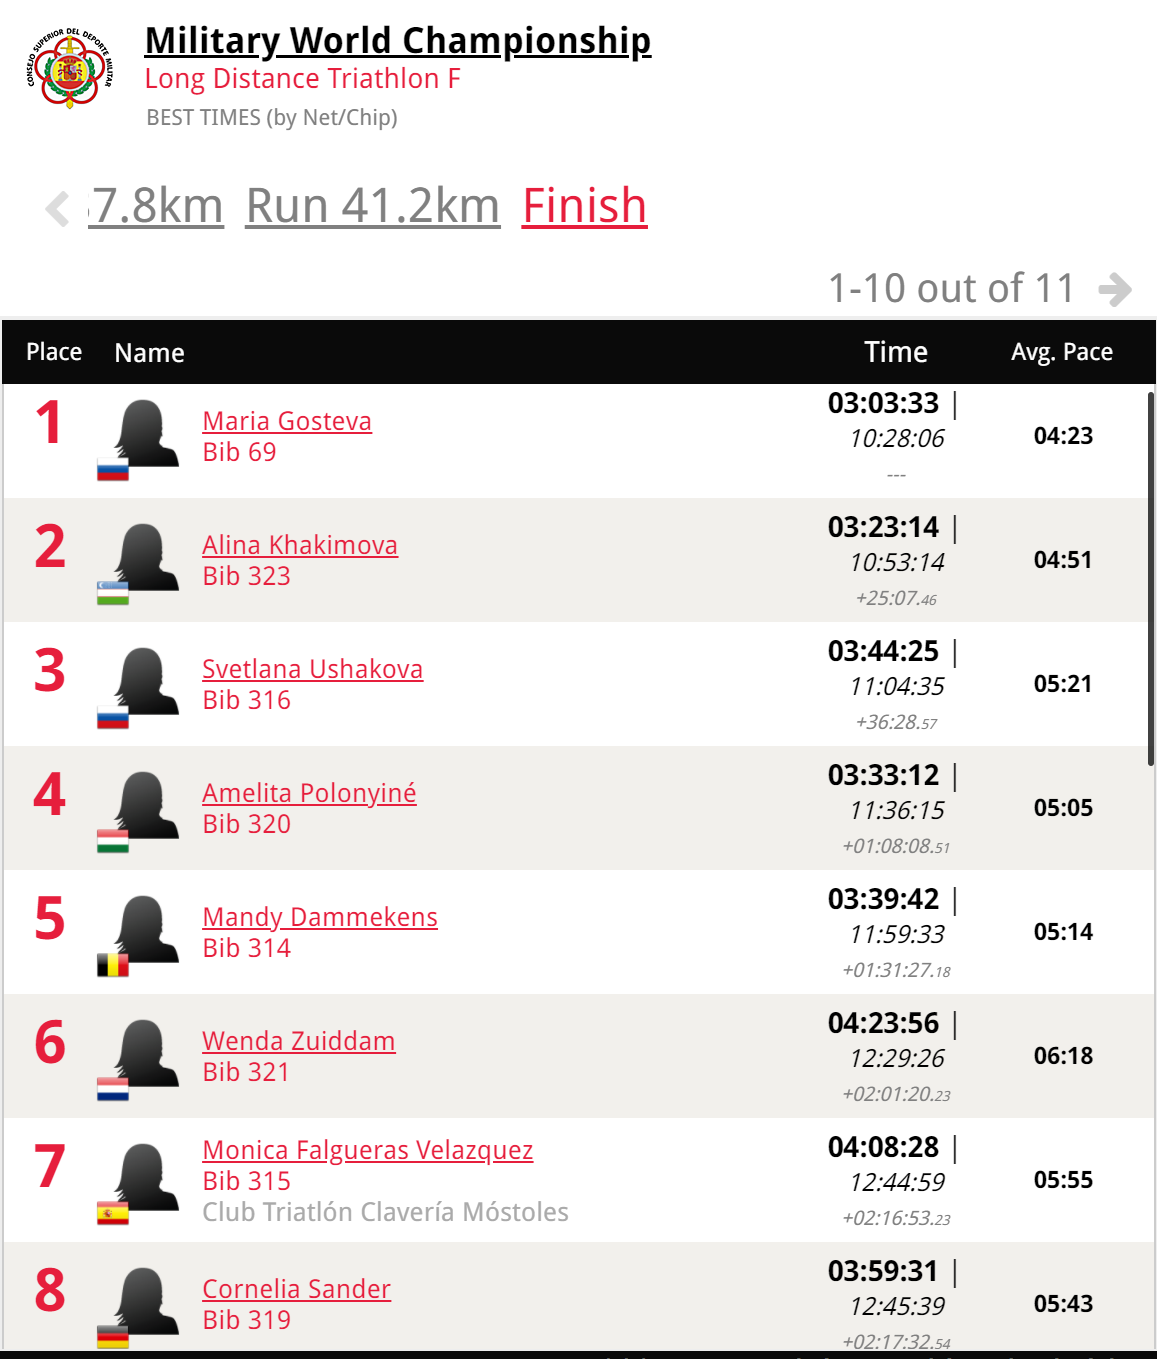Click the Spanish flag beside Monica Falgueras
The image size is (1157, 1359).
coord(113,1213)
